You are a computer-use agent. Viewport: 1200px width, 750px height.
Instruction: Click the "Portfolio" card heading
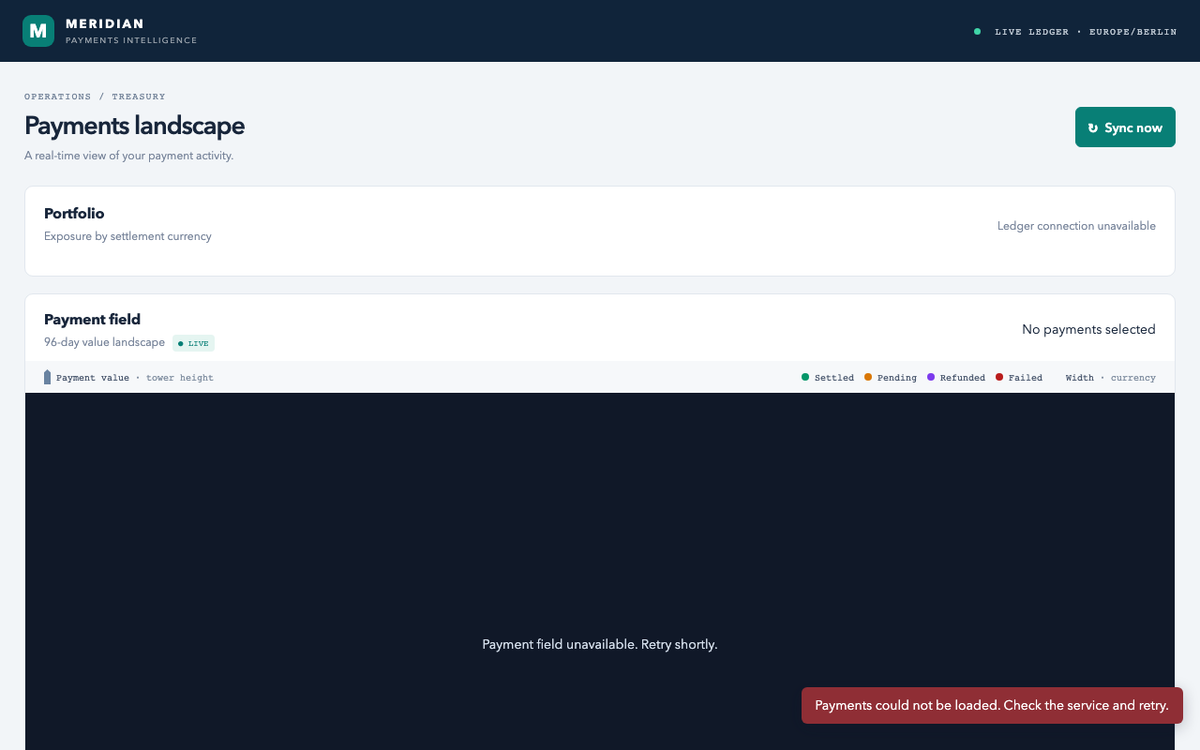tap(74, 213)
